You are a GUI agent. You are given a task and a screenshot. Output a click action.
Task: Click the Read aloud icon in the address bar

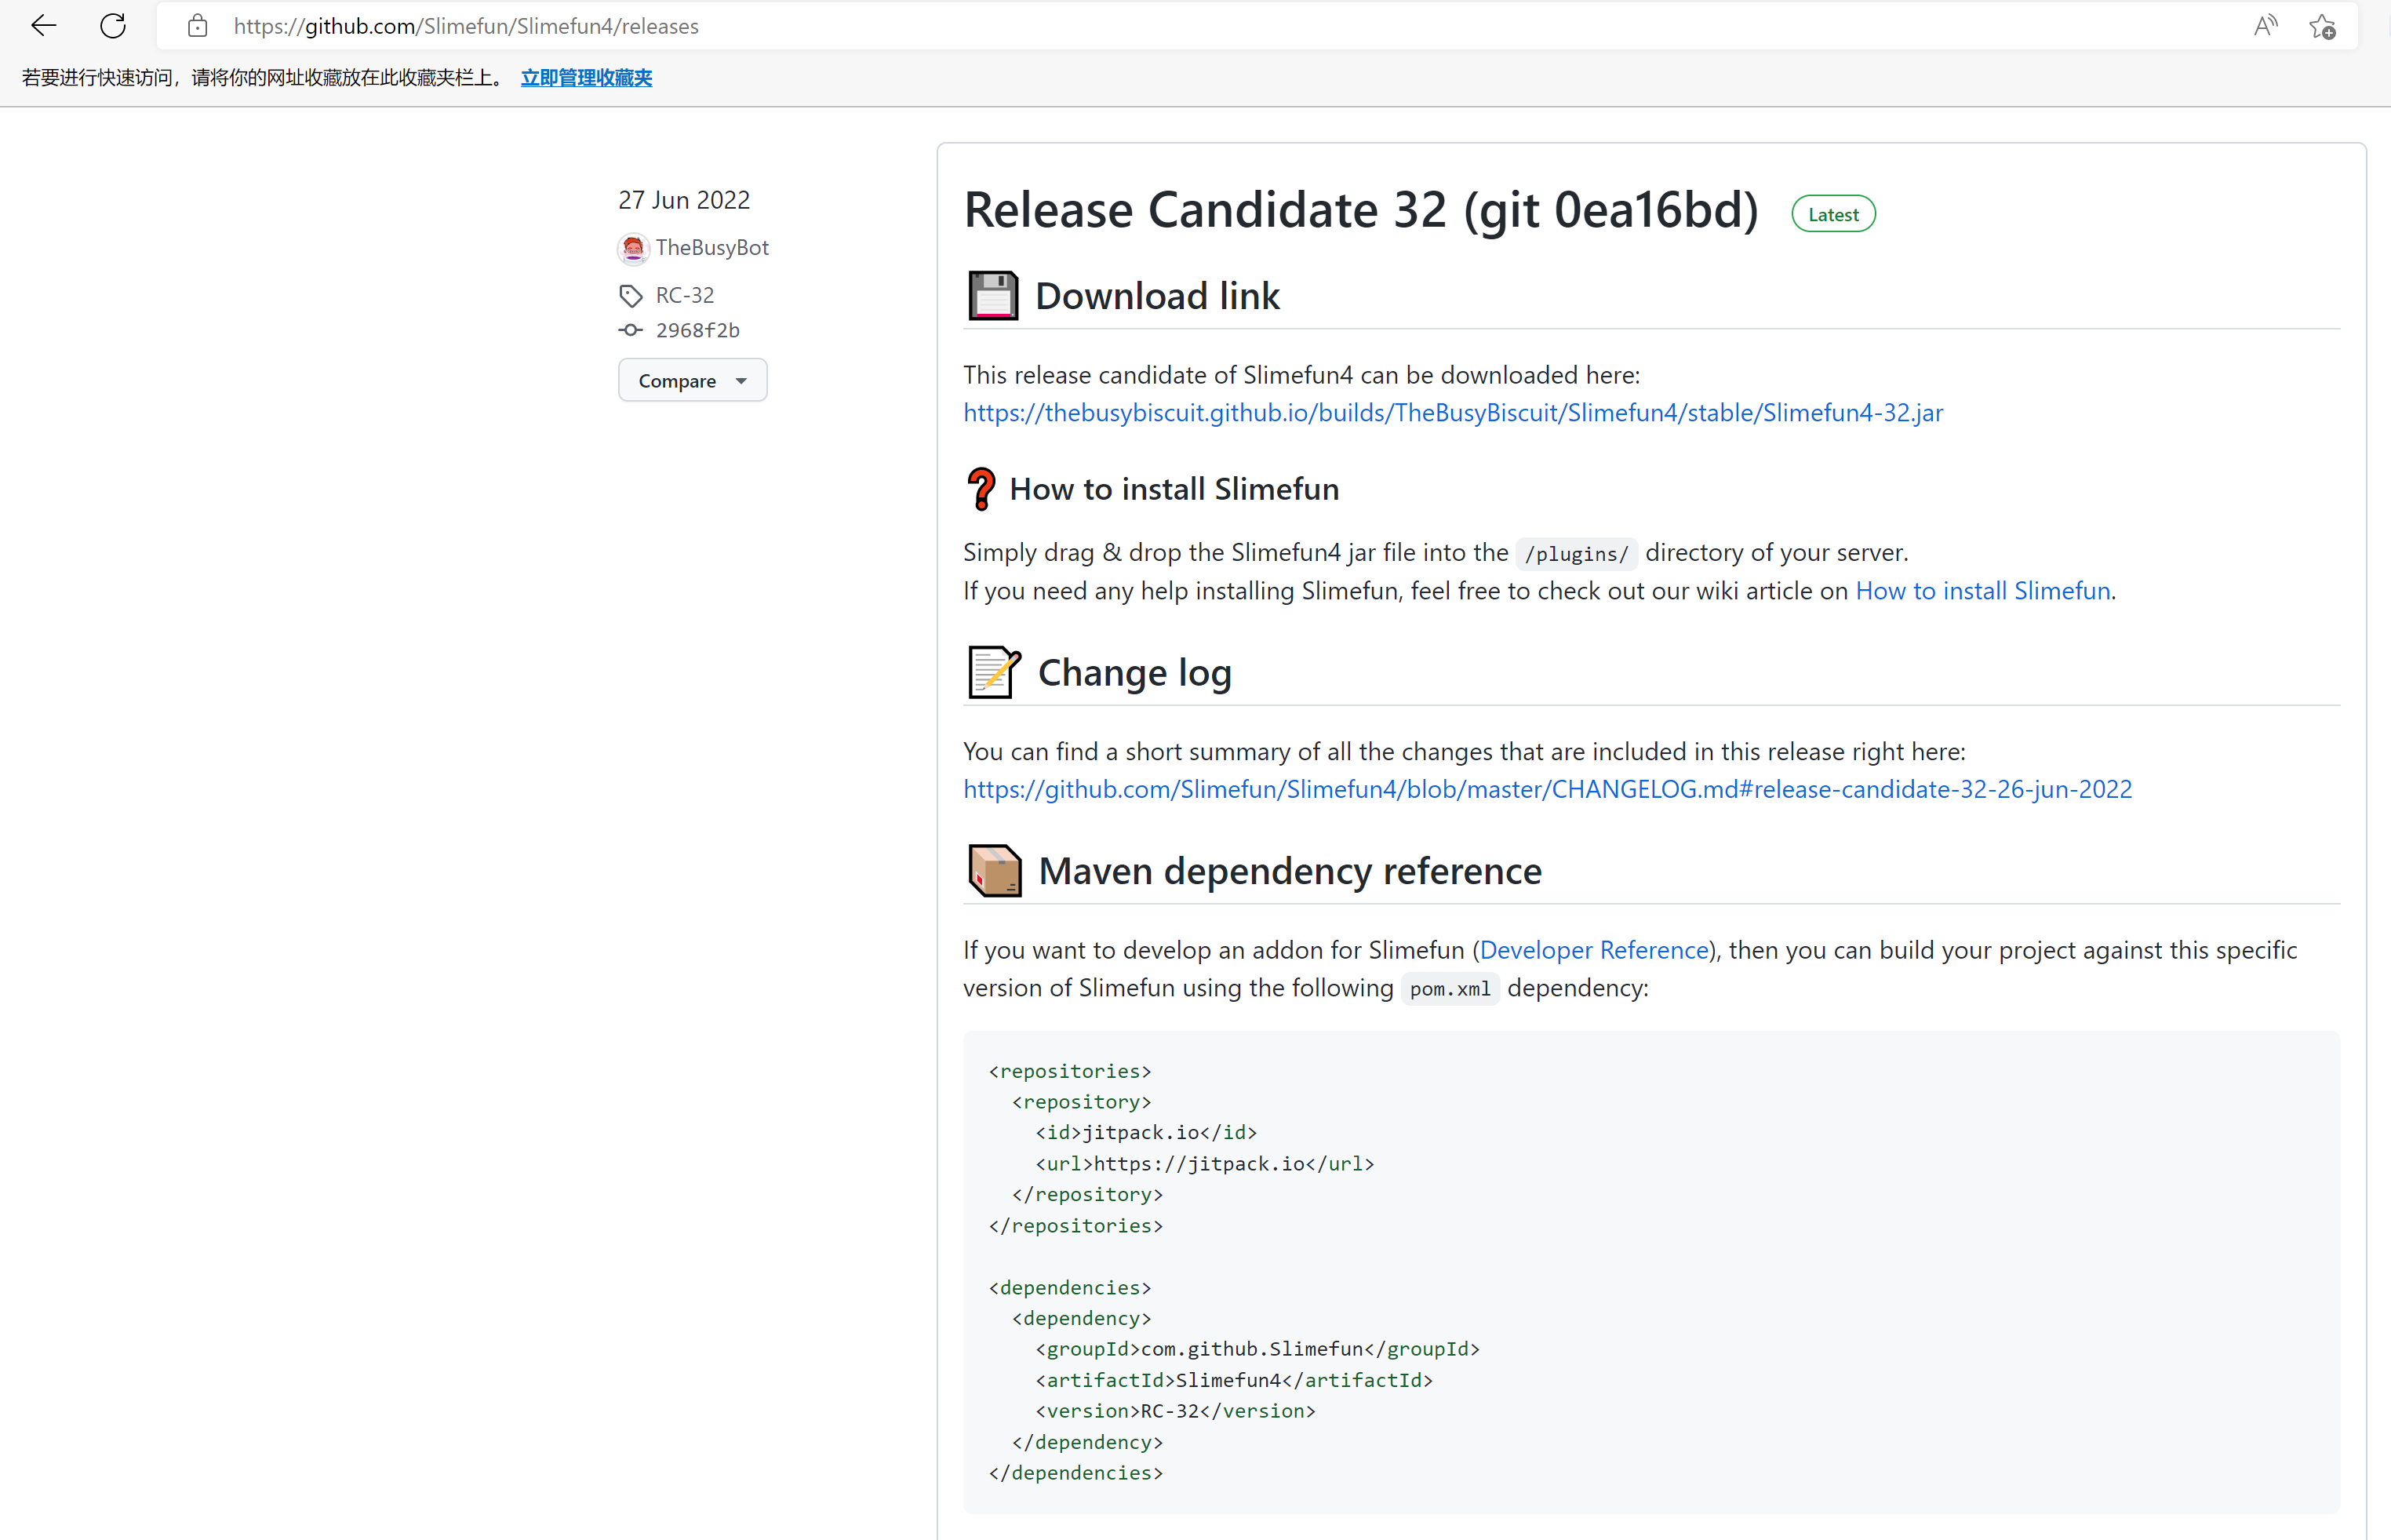pos(2265,25)
